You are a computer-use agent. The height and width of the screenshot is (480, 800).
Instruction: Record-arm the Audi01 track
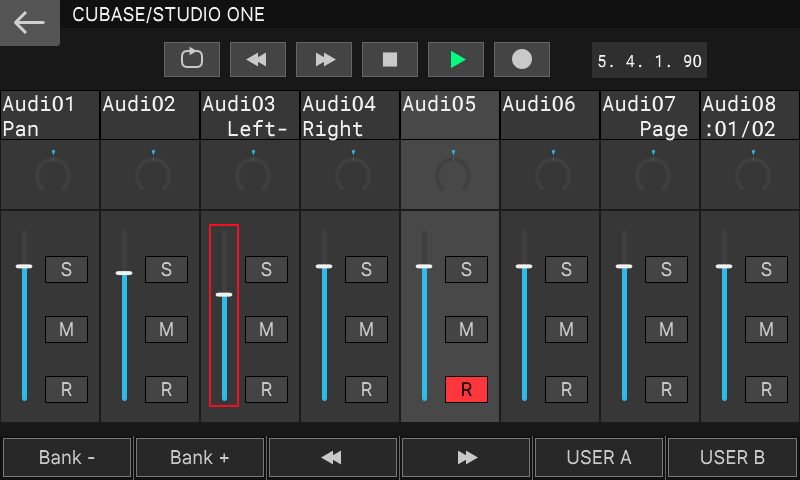coord(66,390)
